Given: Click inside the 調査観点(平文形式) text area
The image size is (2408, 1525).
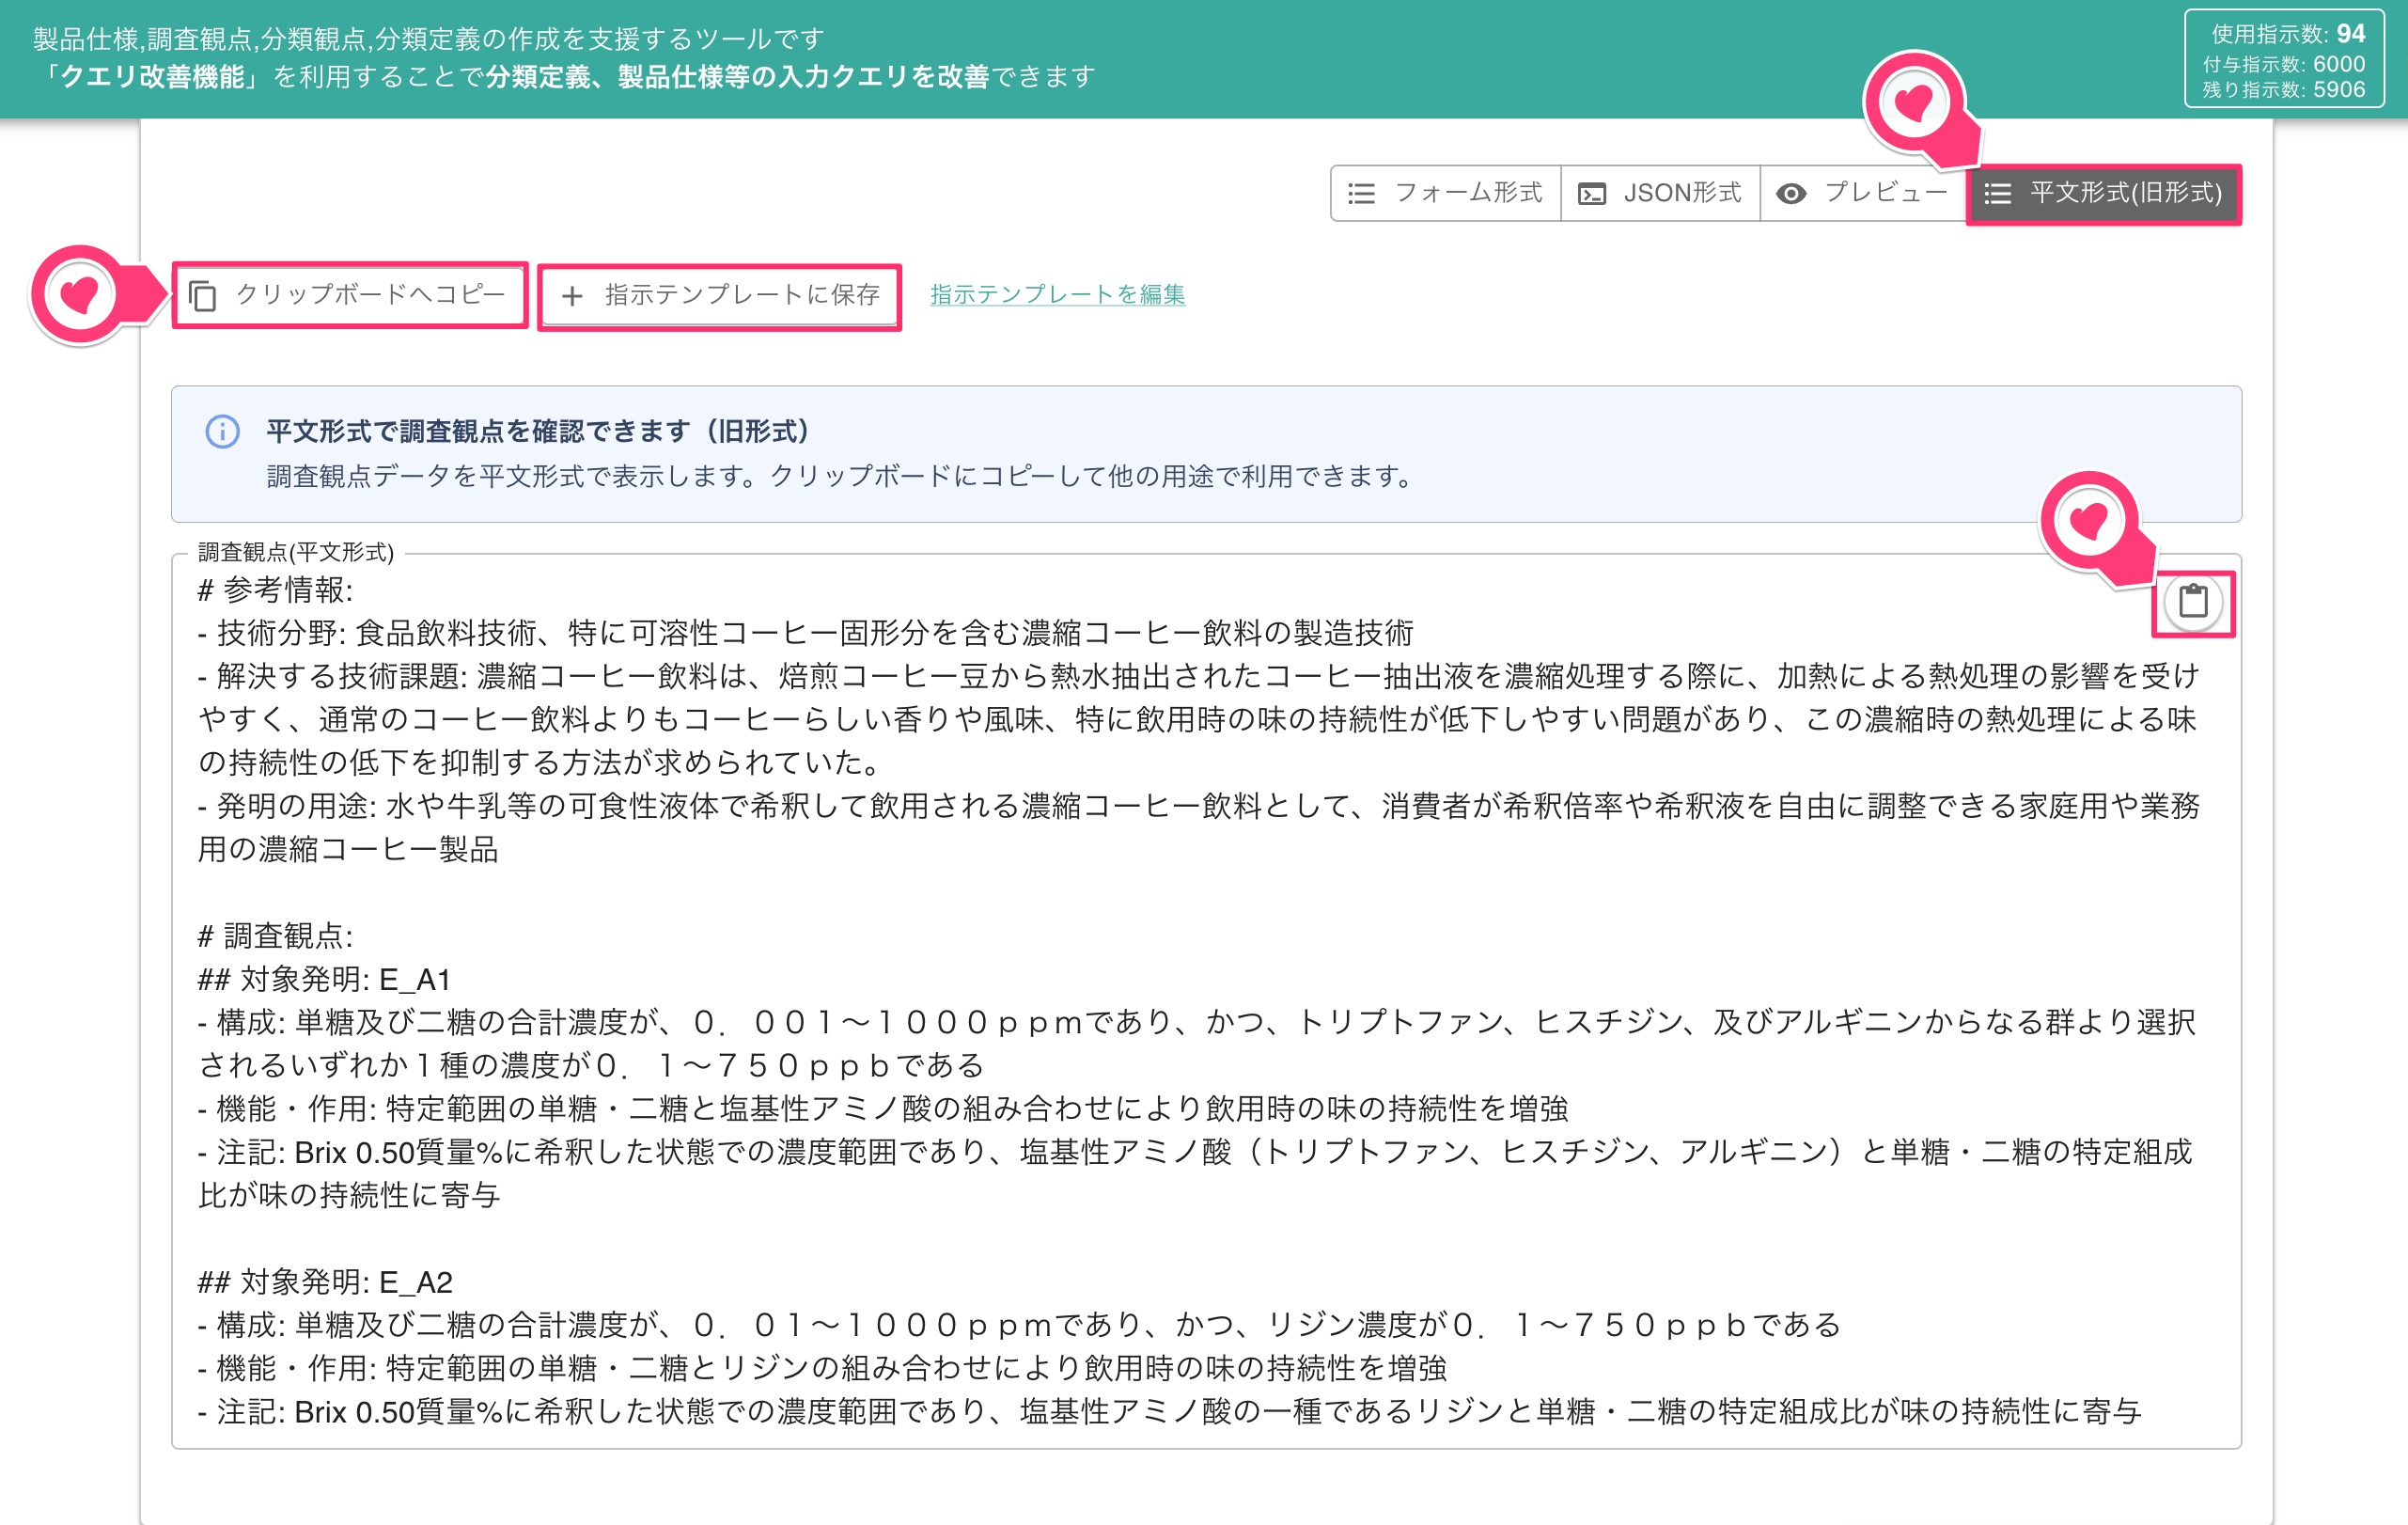Looking at the screenshot, I should 1206,1000.
